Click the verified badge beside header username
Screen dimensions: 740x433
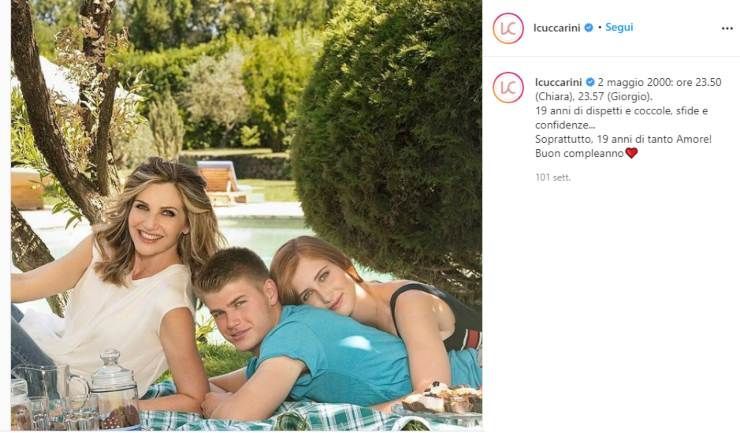pos(589,28)
